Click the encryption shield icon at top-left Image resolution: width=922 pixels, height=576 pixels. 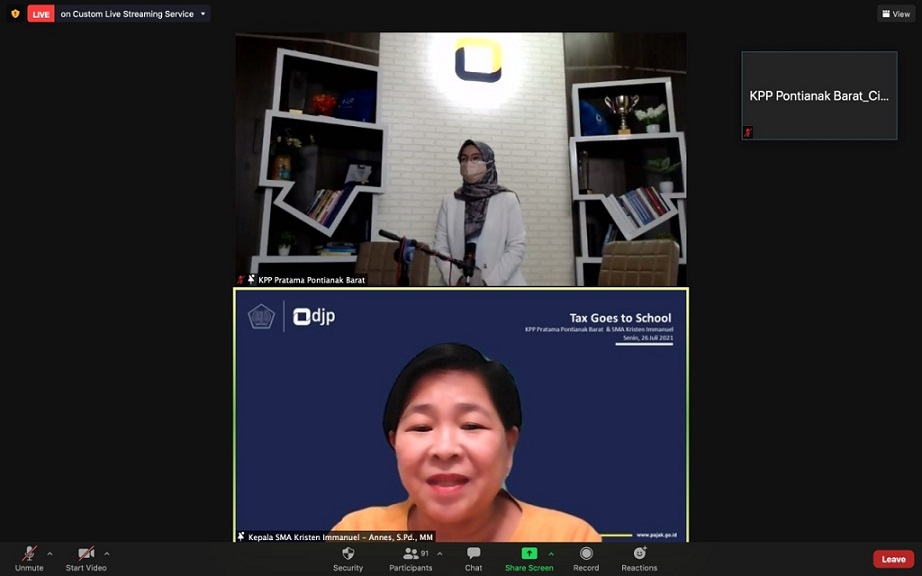click(x=15, y=14)
